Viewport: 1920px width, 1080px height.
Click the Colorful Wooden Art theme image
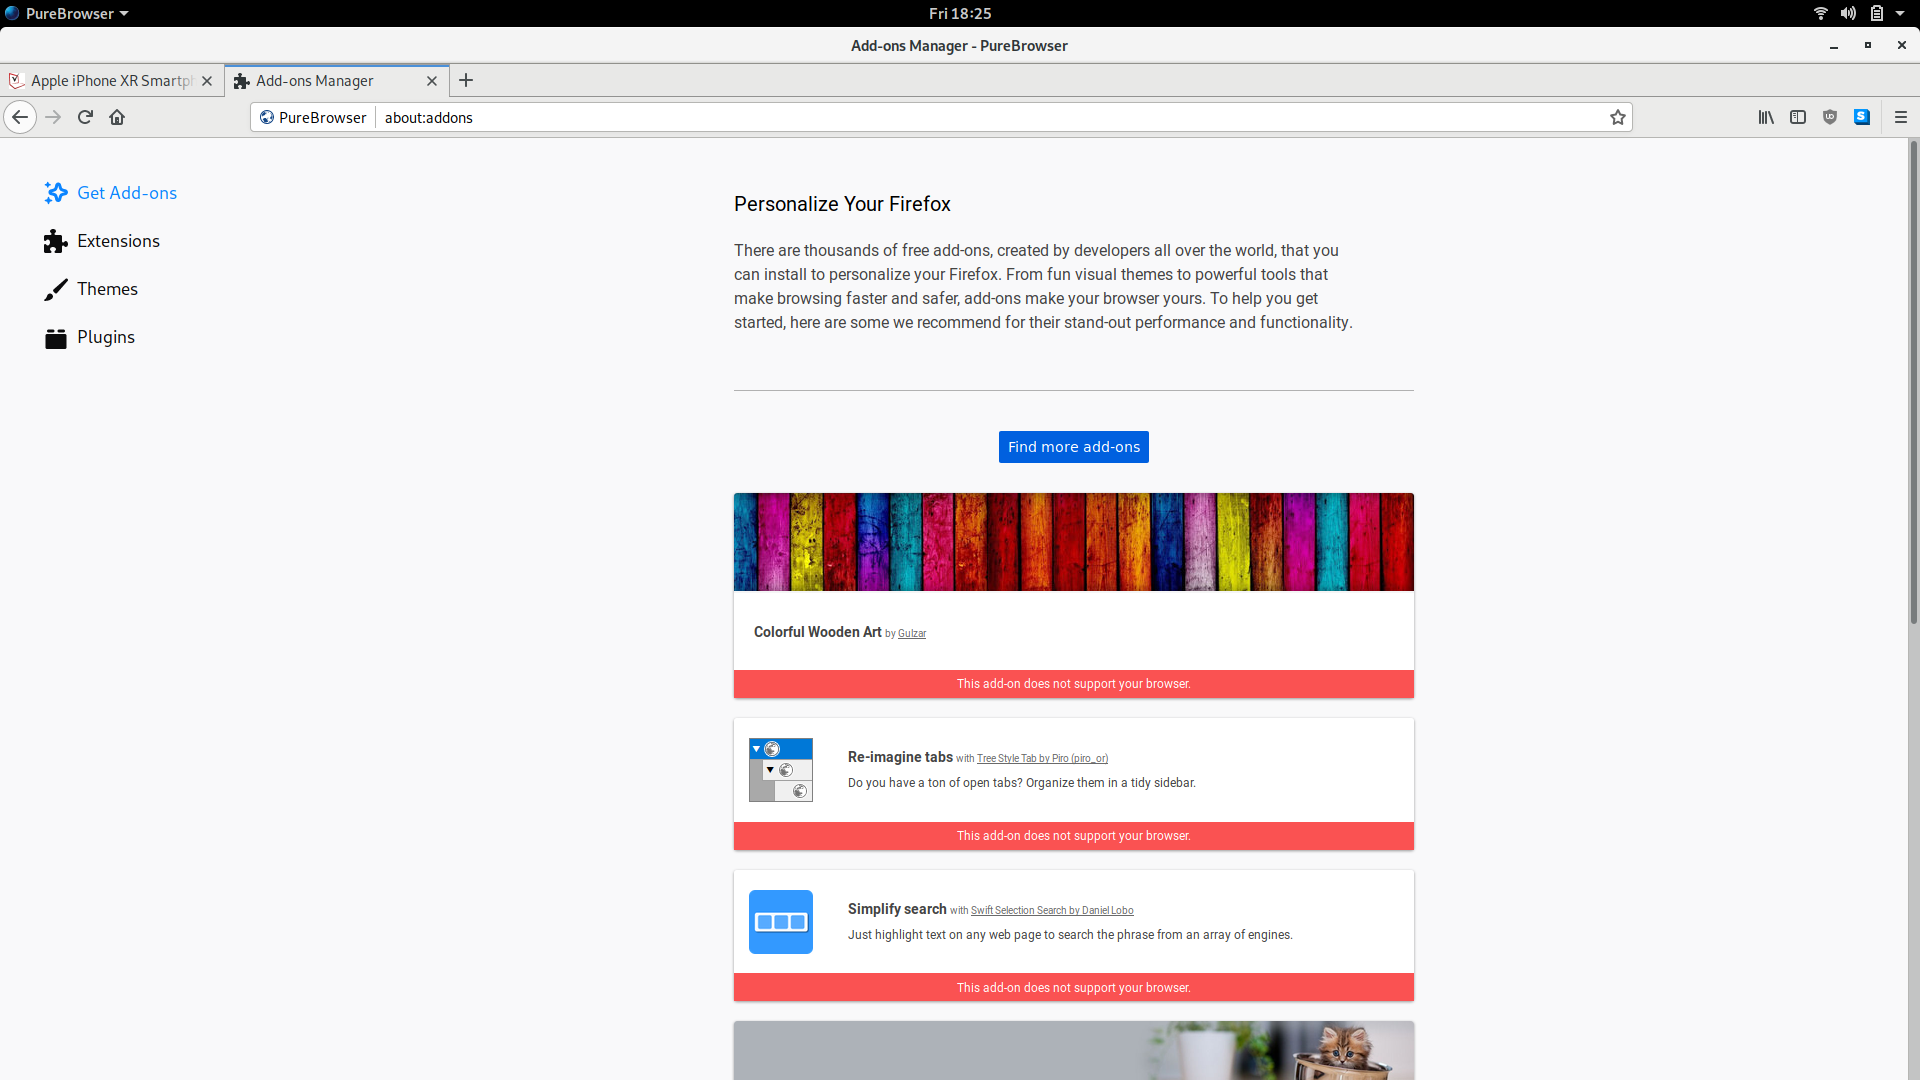coord(1073,542)
